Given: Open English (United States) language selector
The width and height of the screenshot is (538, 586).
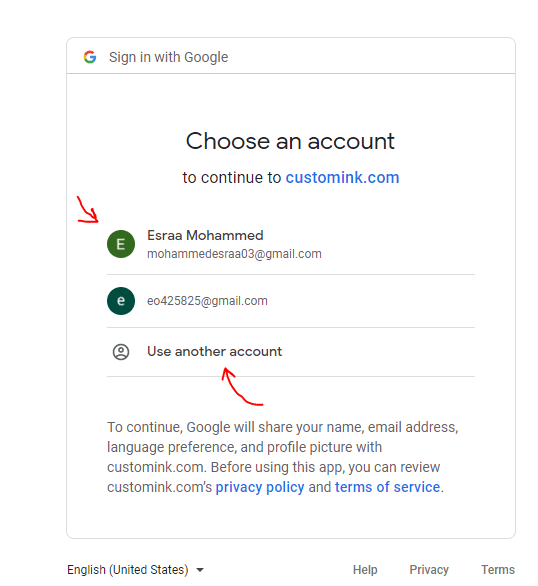Looking at the screenshot, I should point(135,570).
